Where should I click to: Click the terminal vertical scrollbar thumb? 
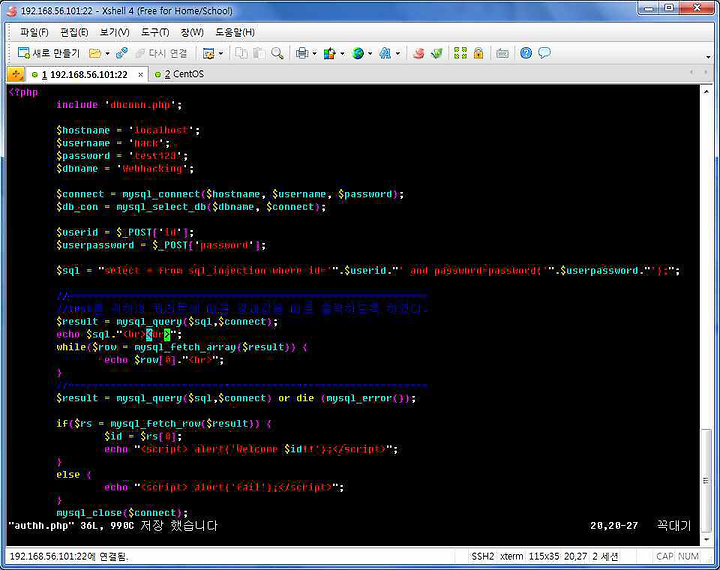pyautogui.click(x=706, y=480)
